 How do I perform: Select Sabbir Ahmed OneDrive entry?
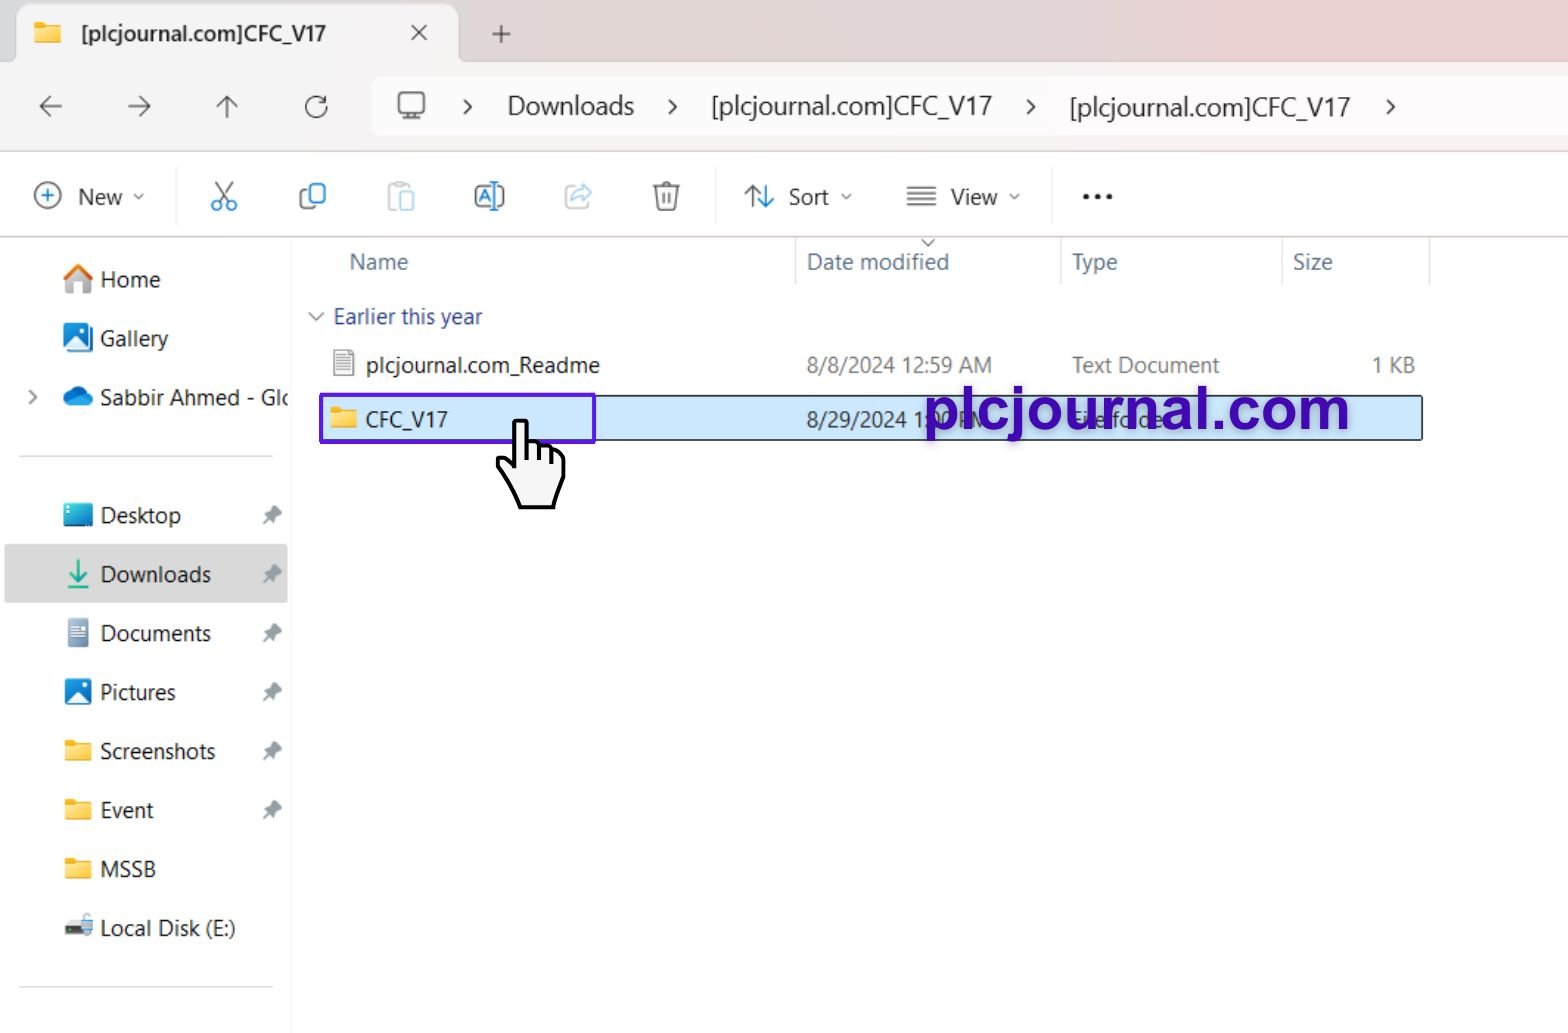tap(175, 397)
